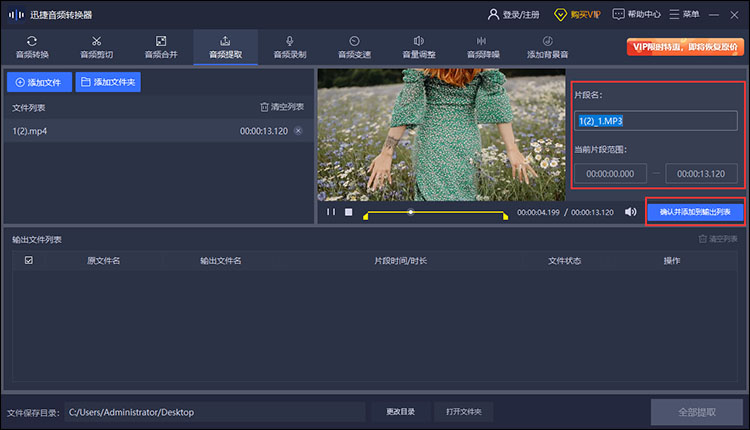
Task: Pause video playback
Action: (x=331, y=212)
